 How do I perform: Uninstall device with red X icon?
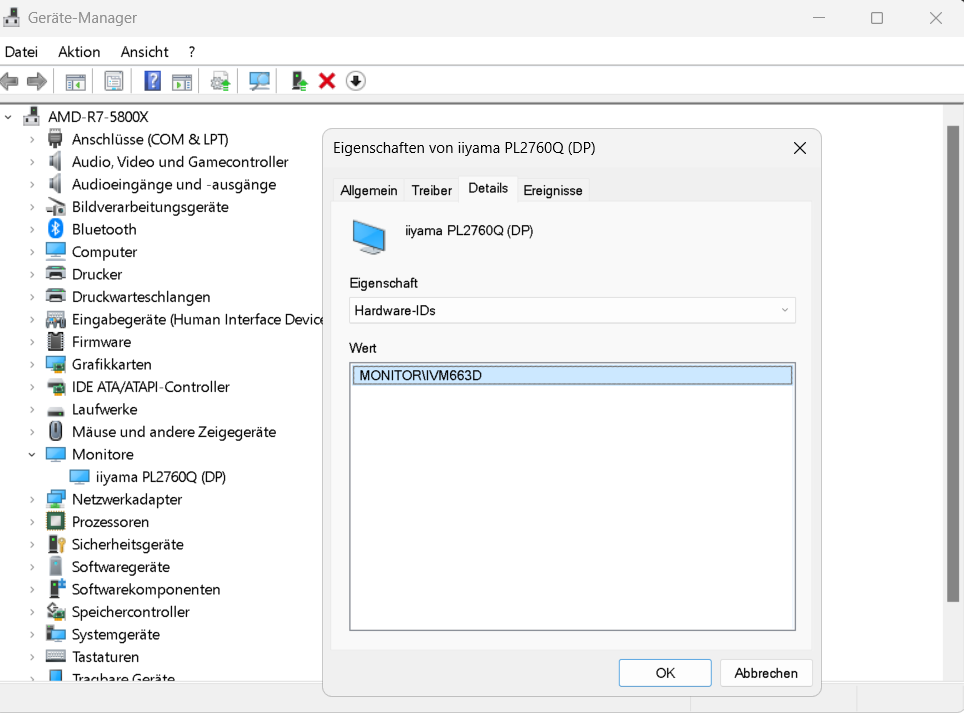[x=327, y=81]
